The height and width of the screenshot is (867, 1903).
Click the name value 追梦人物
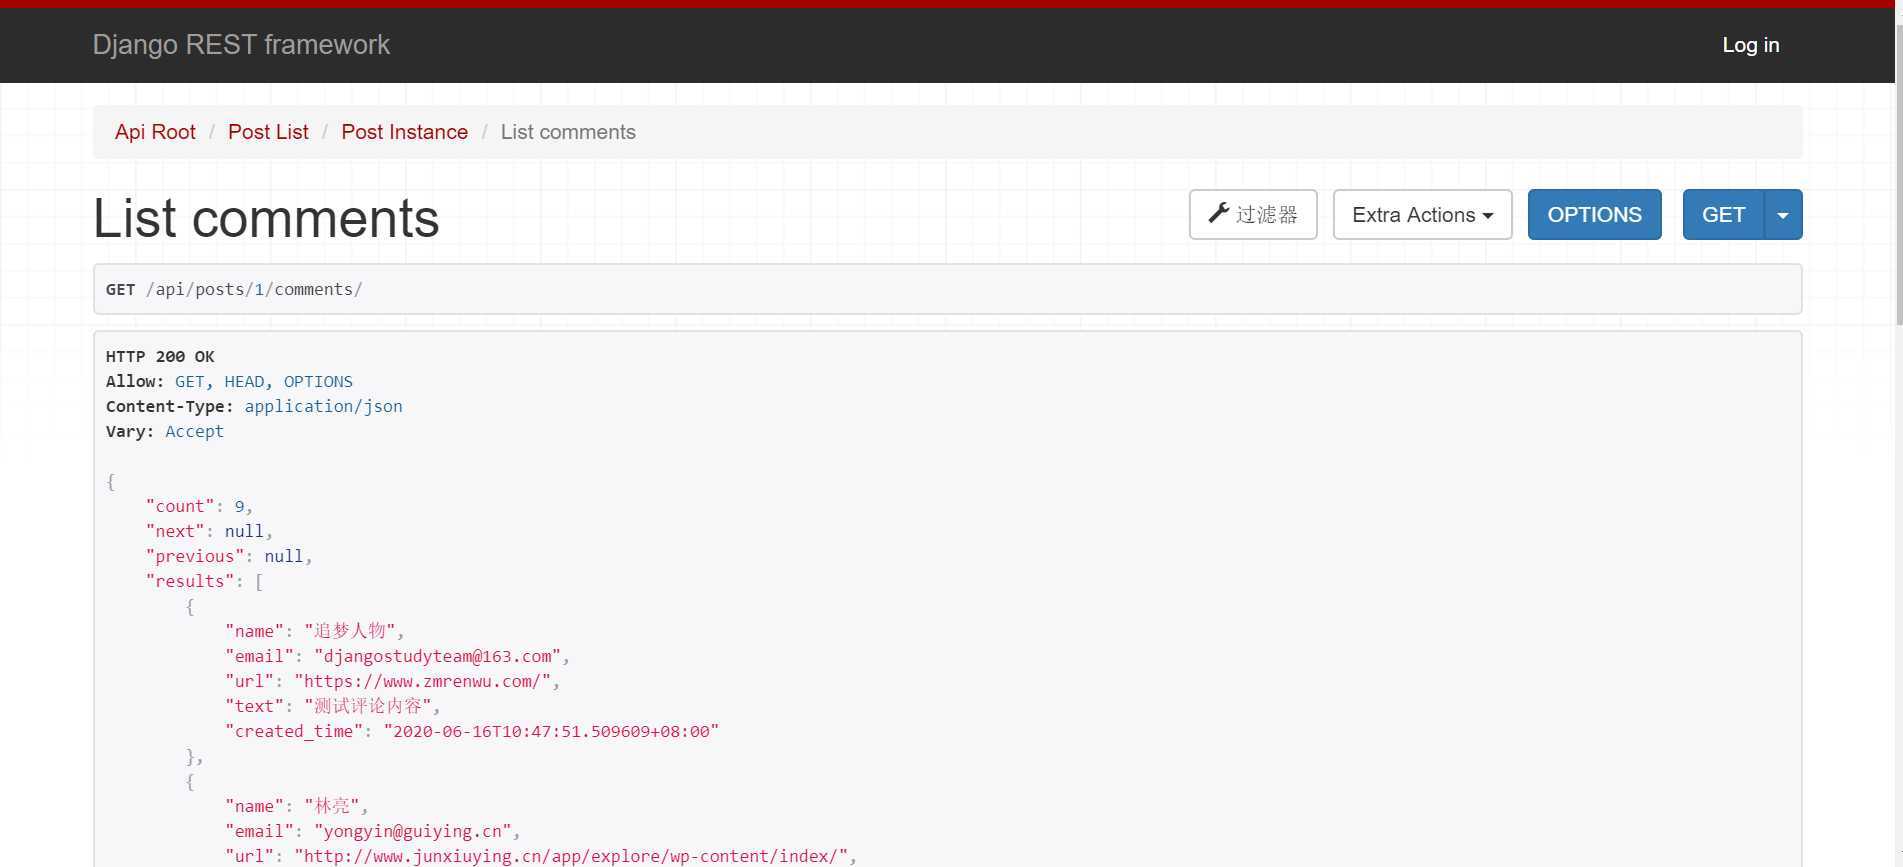(x=350, y=631)
